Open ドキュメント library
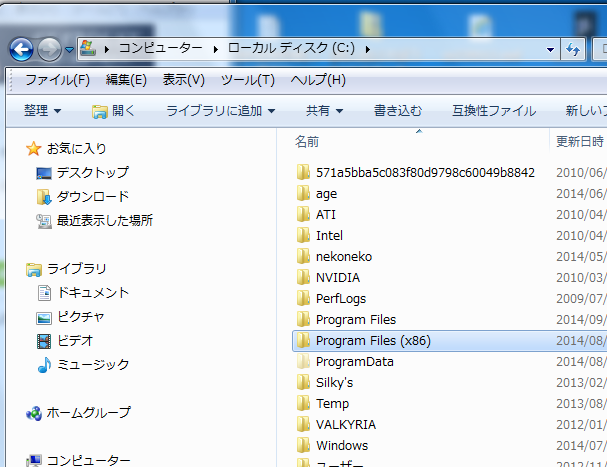 93,292
